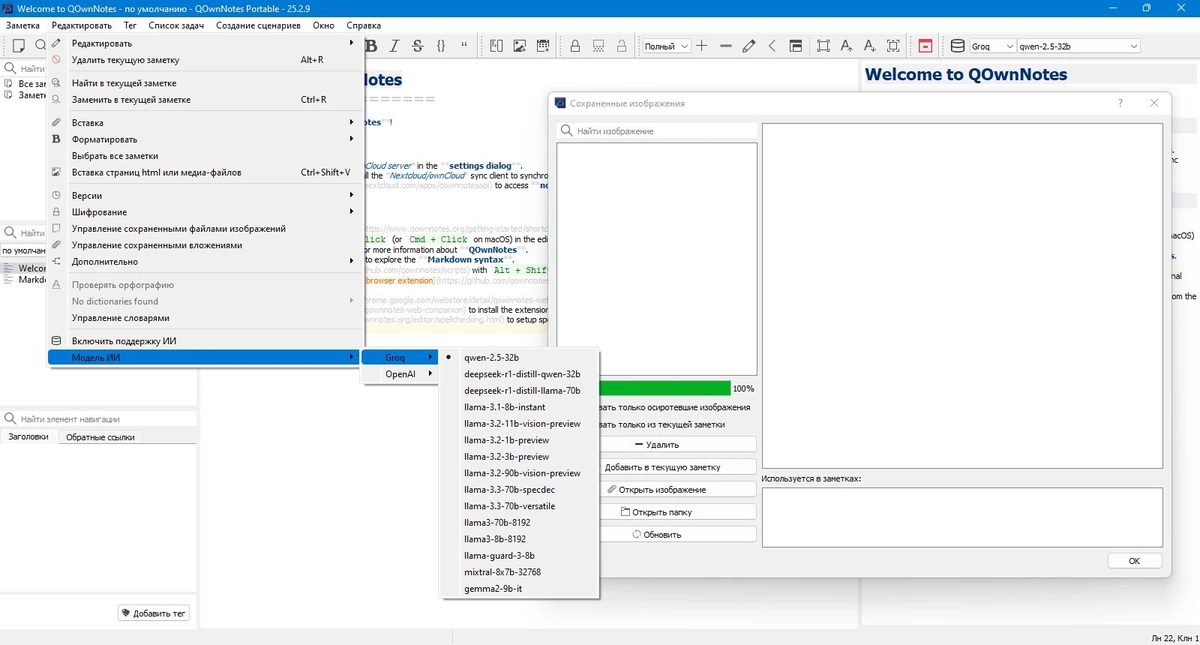Choose Заменить в текущей заметке
Image resolution: width=1200 pixels, height=645 pixels.
(x=205, y=100)
